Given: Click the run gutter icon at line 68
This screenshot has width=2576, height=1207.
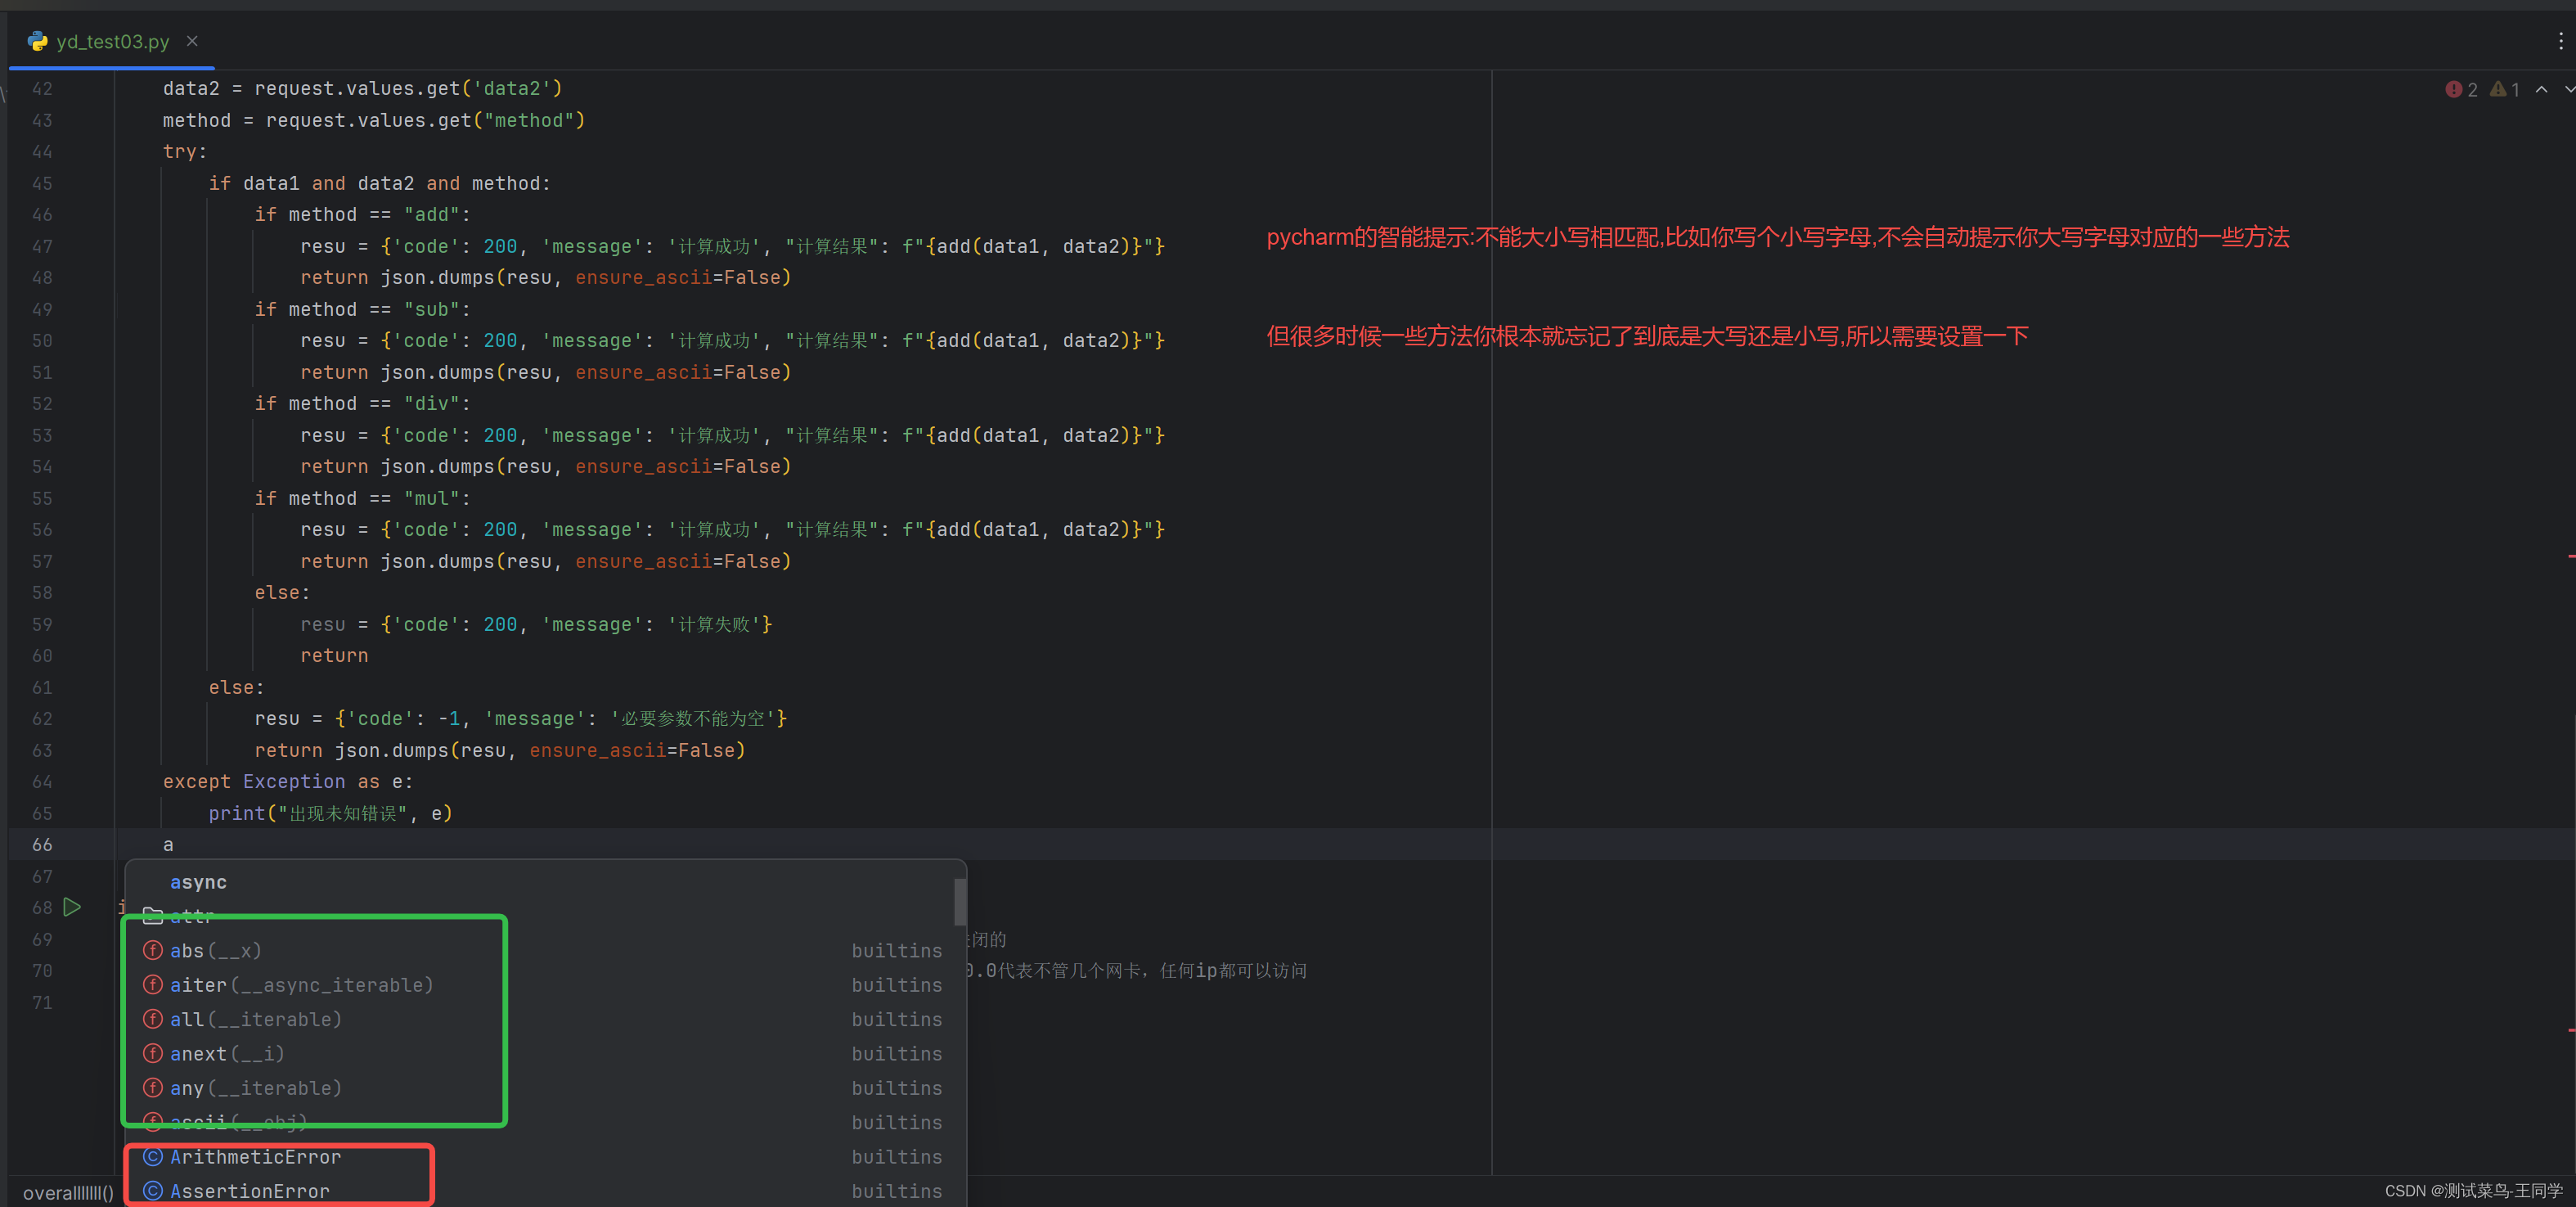Looking at the screenshot, I should (x=72, y=907).
